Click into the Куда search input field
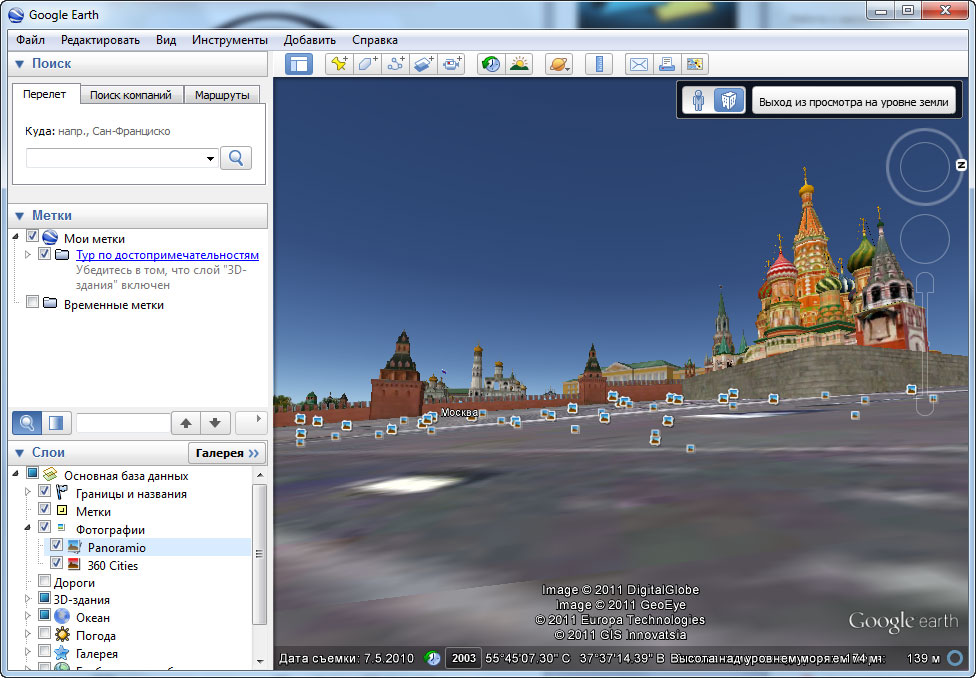This screenshot has width=976, height=678. (115, 158)
